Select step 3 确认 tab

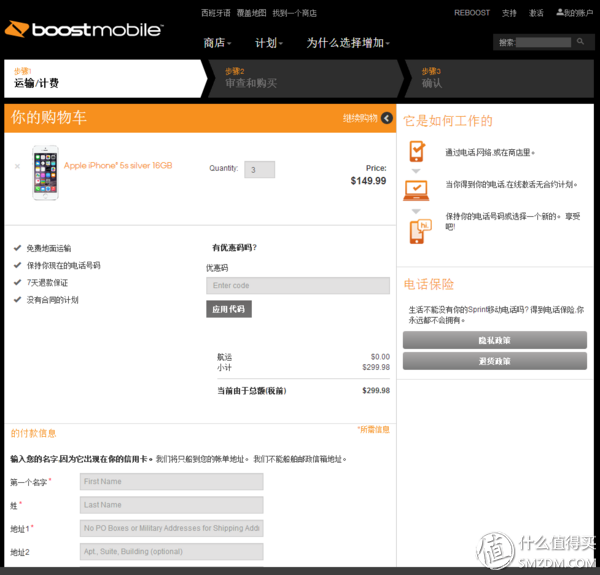(499, 78)
